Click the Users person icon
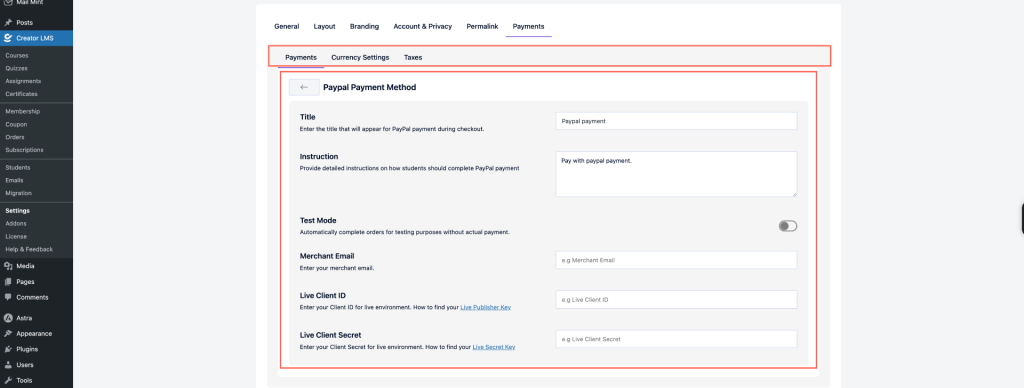1024x388 pixels. pyautogui.click(x=8, y=365)
